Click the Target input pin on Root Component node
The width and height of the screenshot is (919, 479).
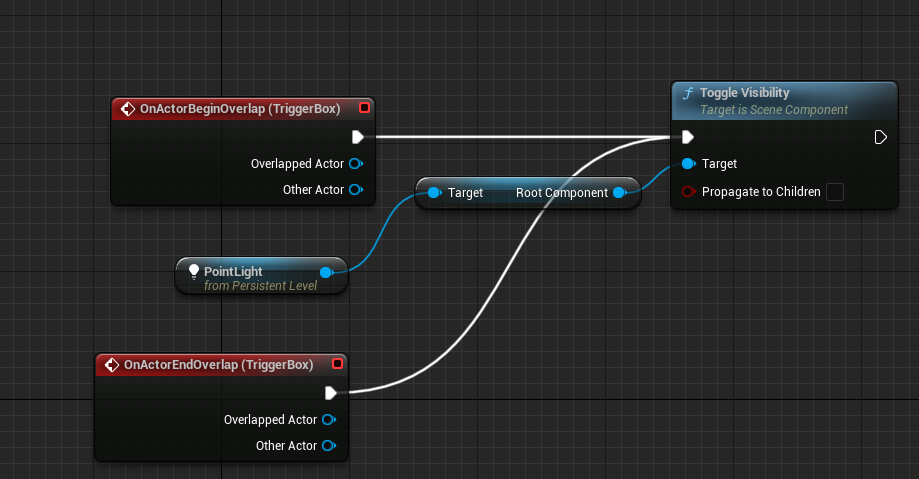(433, 193)
